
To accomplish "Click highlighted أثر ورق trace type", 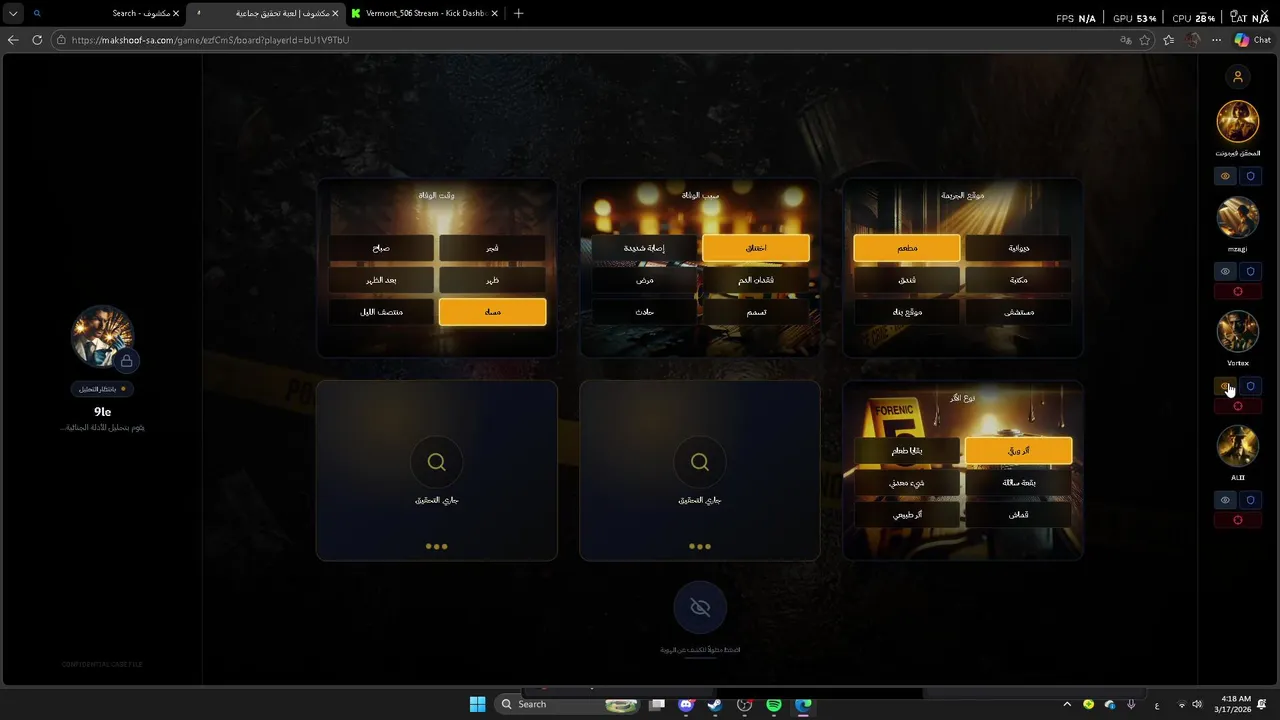I will point(1018,451).
